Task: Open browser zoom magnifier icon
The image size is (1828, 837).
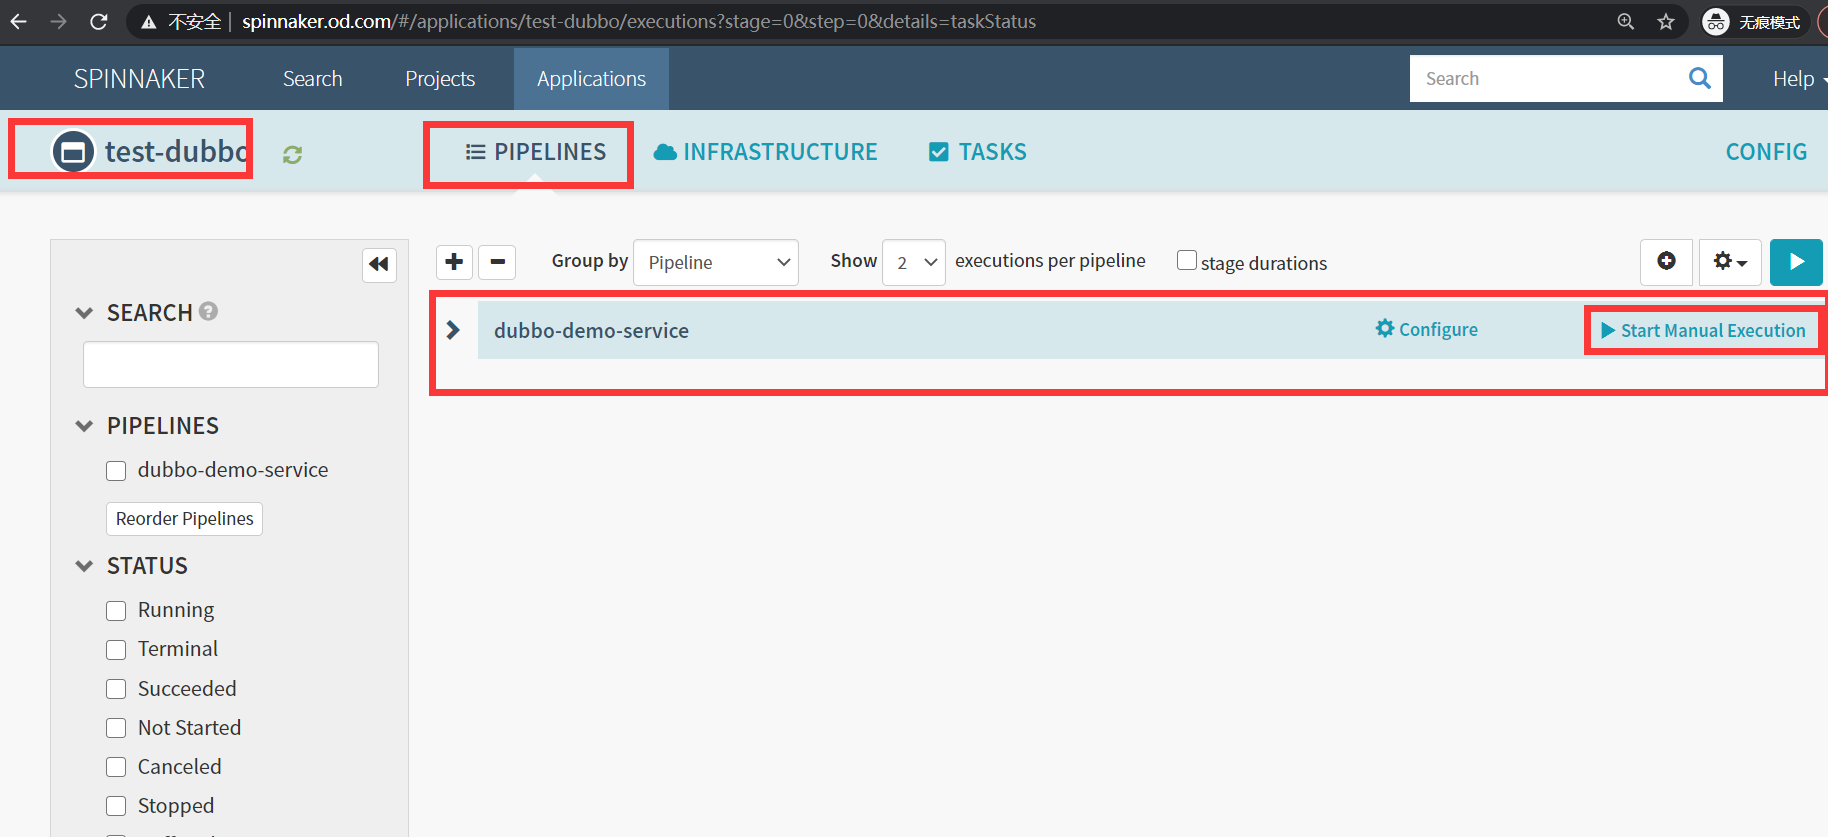Action: [1626, 21]
